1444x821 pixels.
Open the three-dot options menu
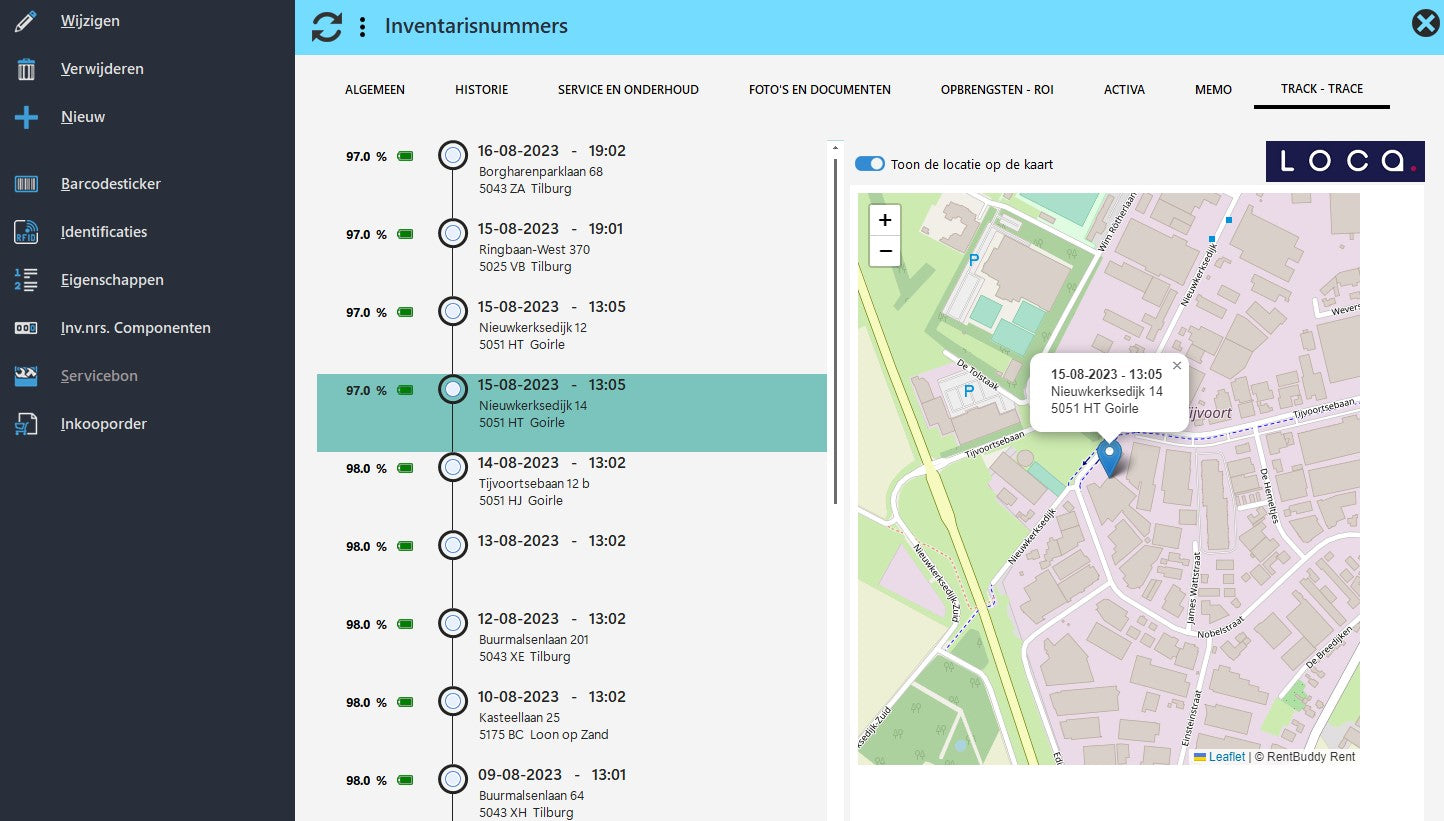coord(362,27)
